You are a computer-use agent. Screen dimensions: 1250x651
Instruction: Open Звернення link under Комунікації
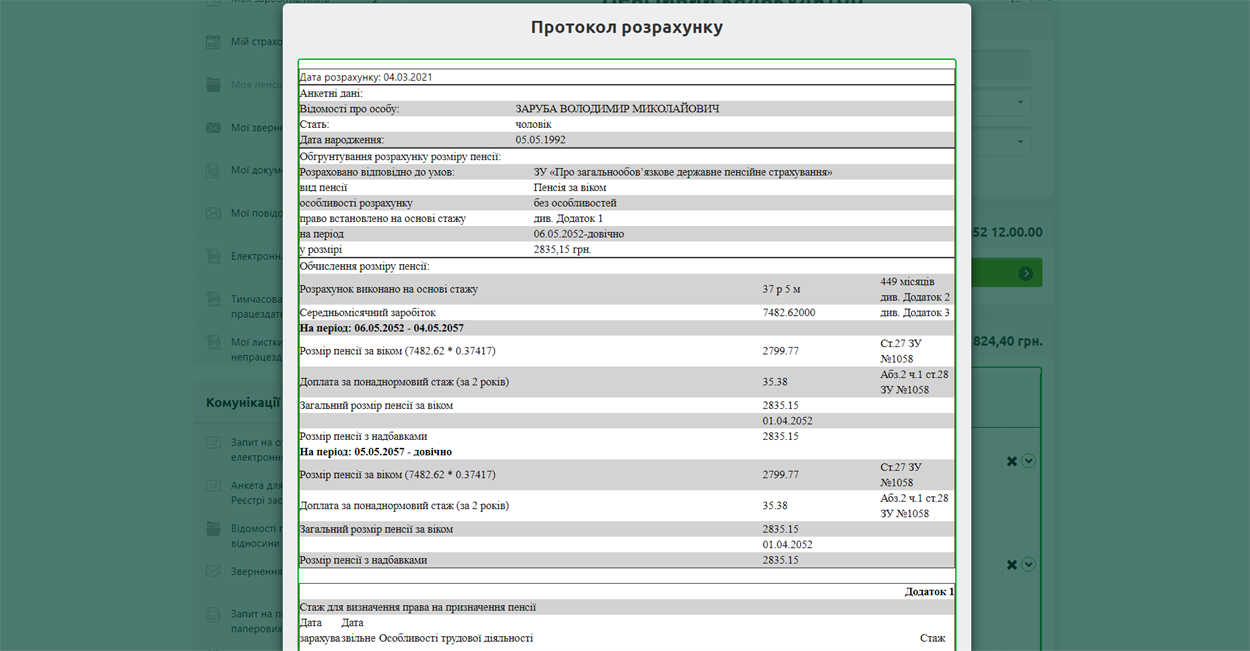coord(256,571)
